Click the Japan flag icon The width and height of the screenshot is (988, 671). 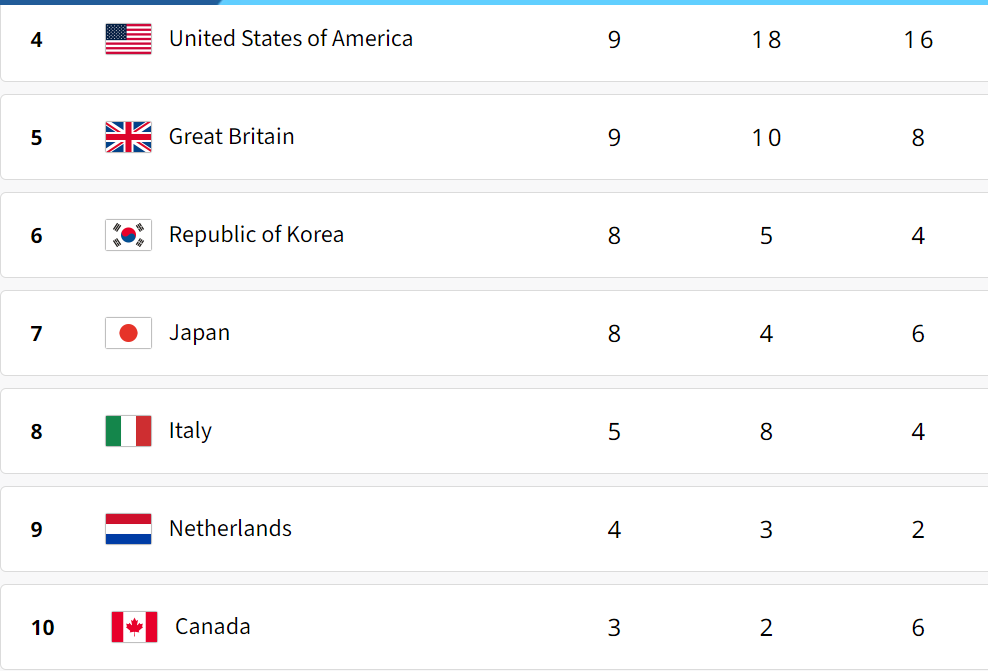tap(129, 333)
